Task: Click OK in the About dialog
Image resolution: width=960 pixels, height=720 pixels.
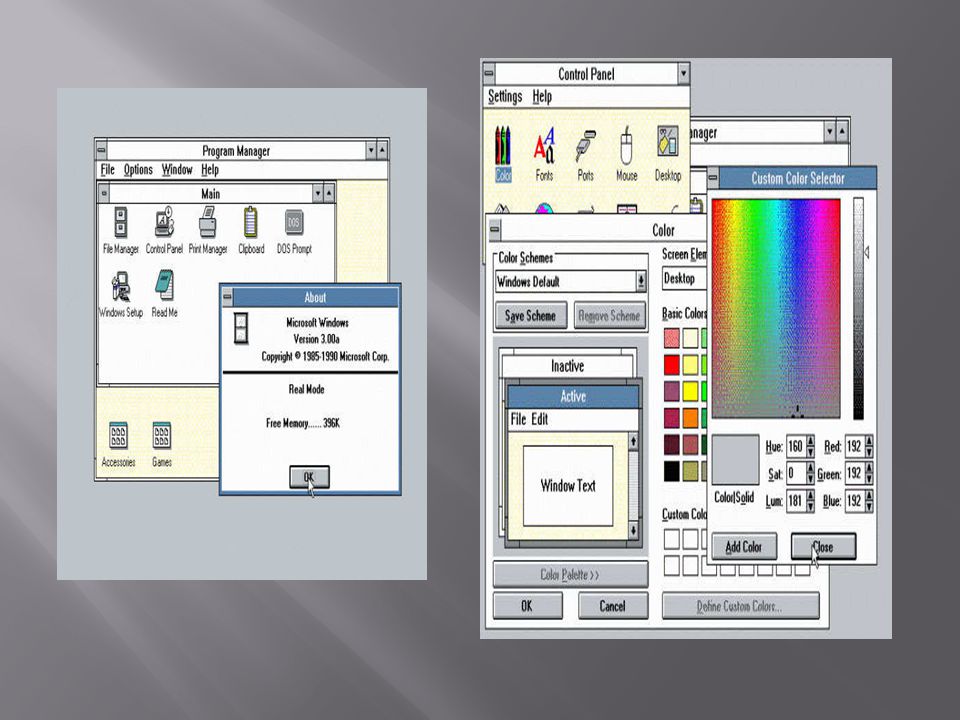Action: (x=309, y=477)
